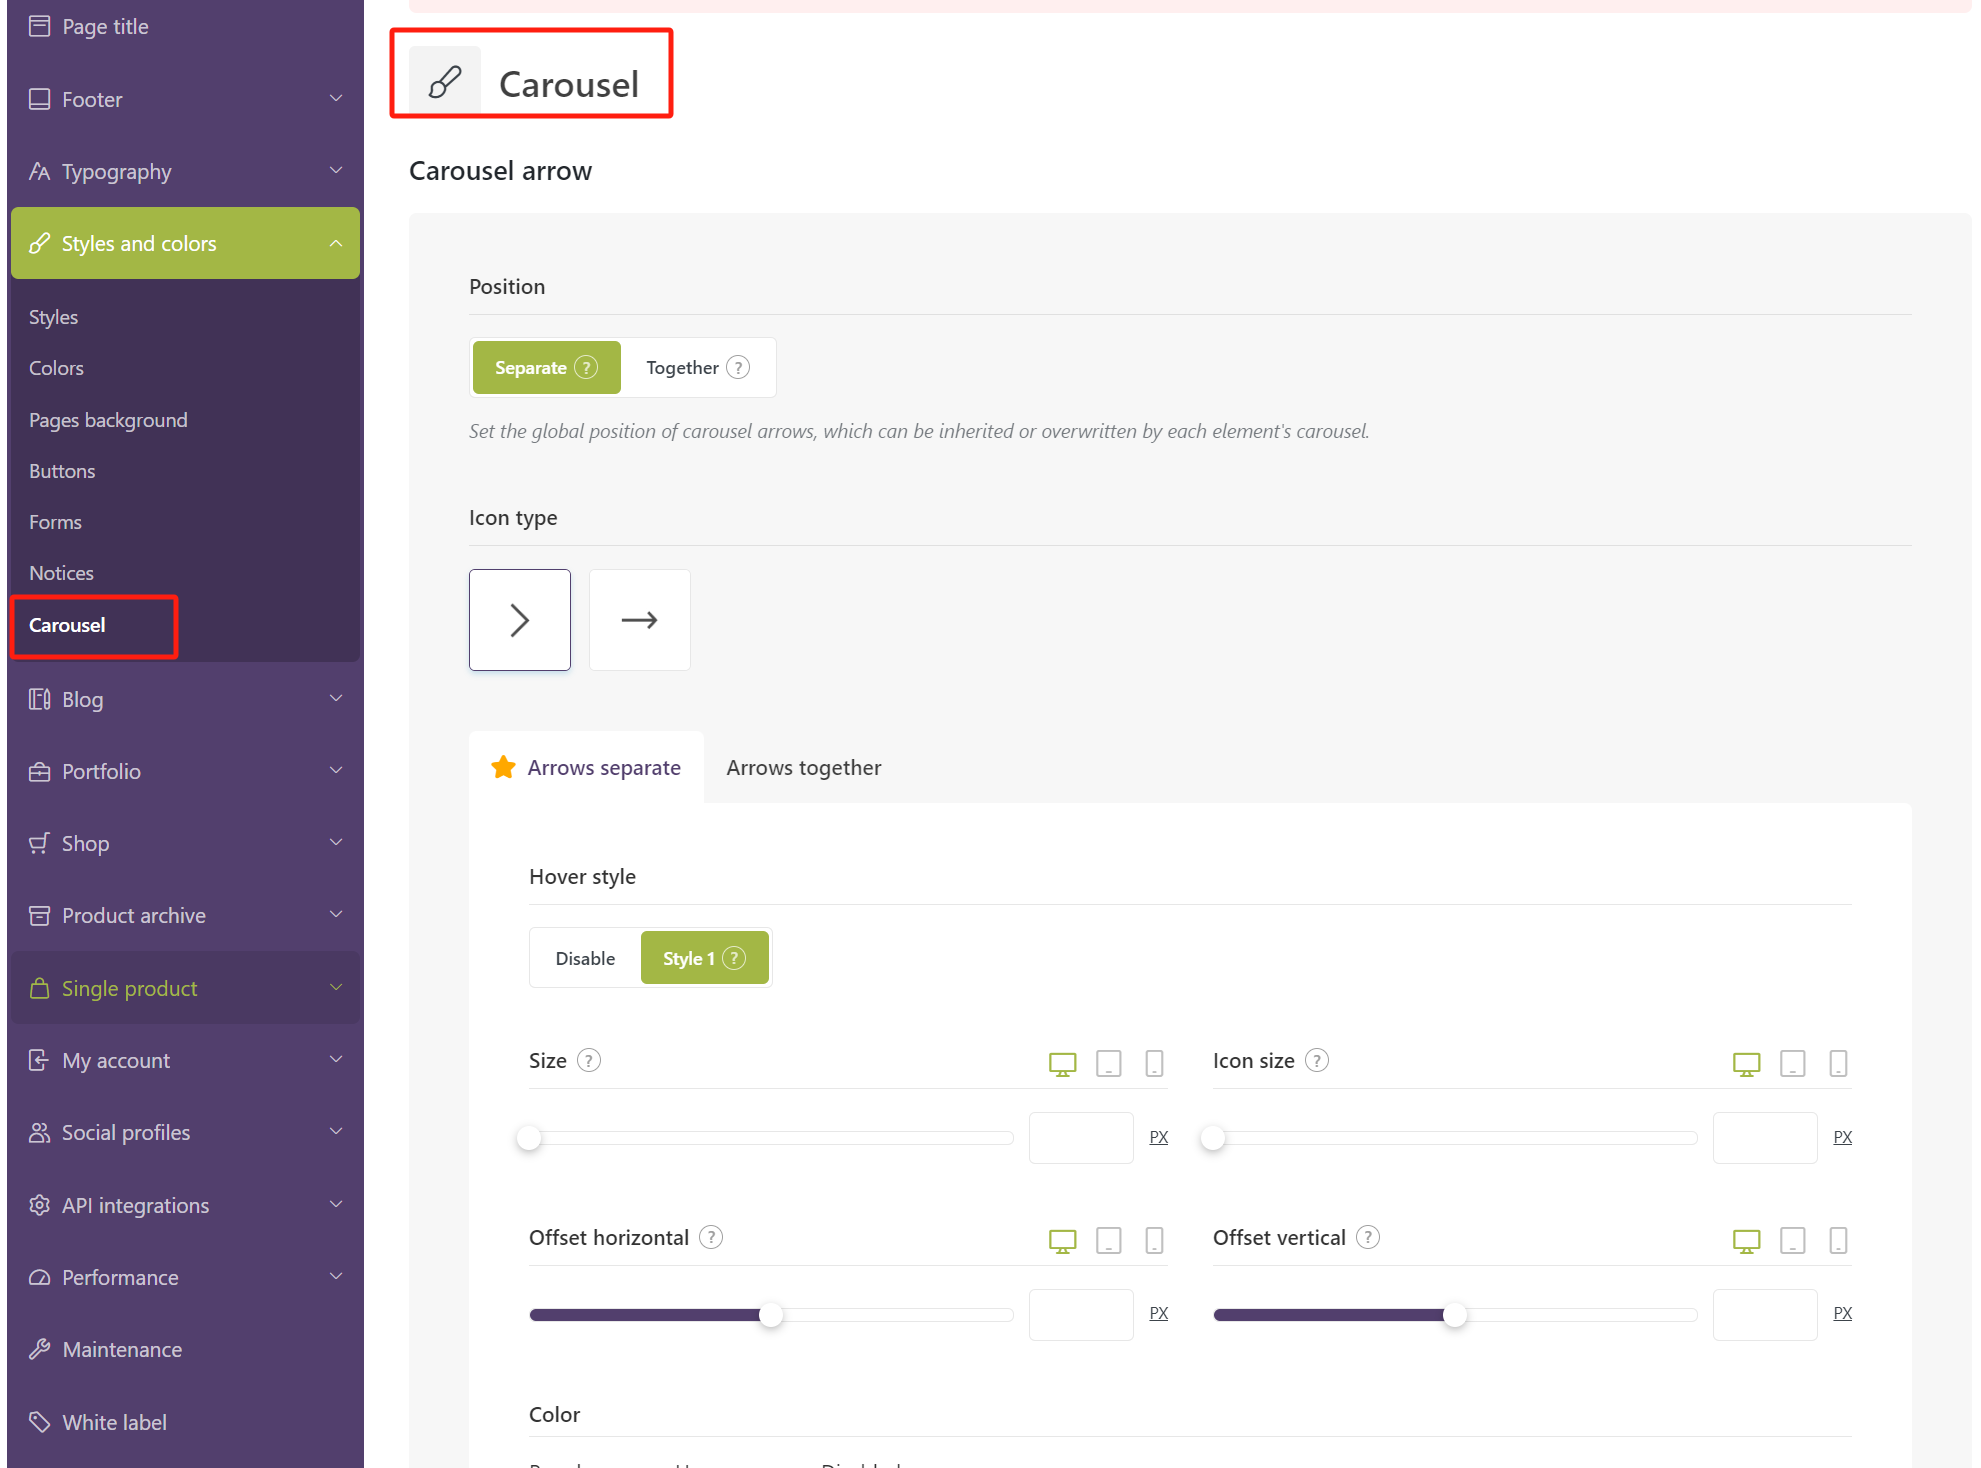Click the Page title icon in sidebar
The image size is (1981, 1468).
tap(40, 29)
